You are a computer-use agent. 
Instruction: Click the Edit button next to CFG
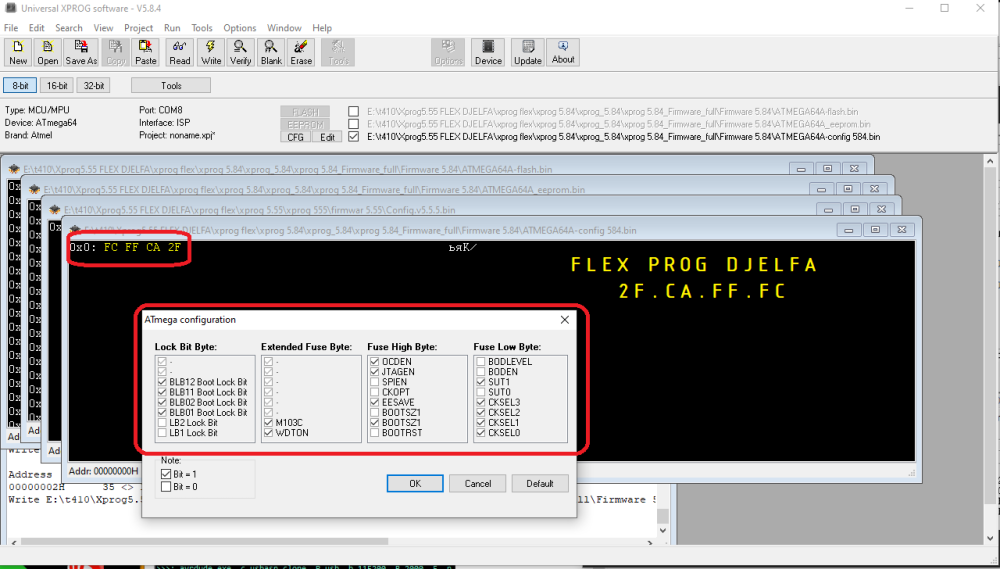[327, 137]
